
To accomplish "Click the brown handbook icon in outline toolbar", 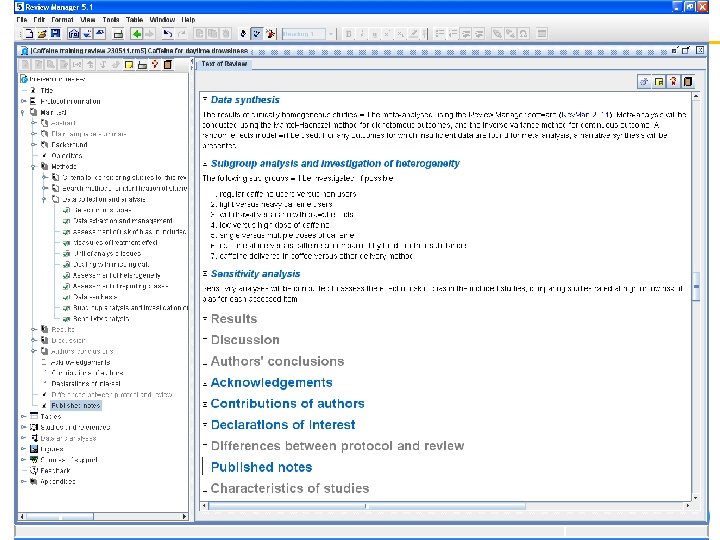I will click(168, 65).
